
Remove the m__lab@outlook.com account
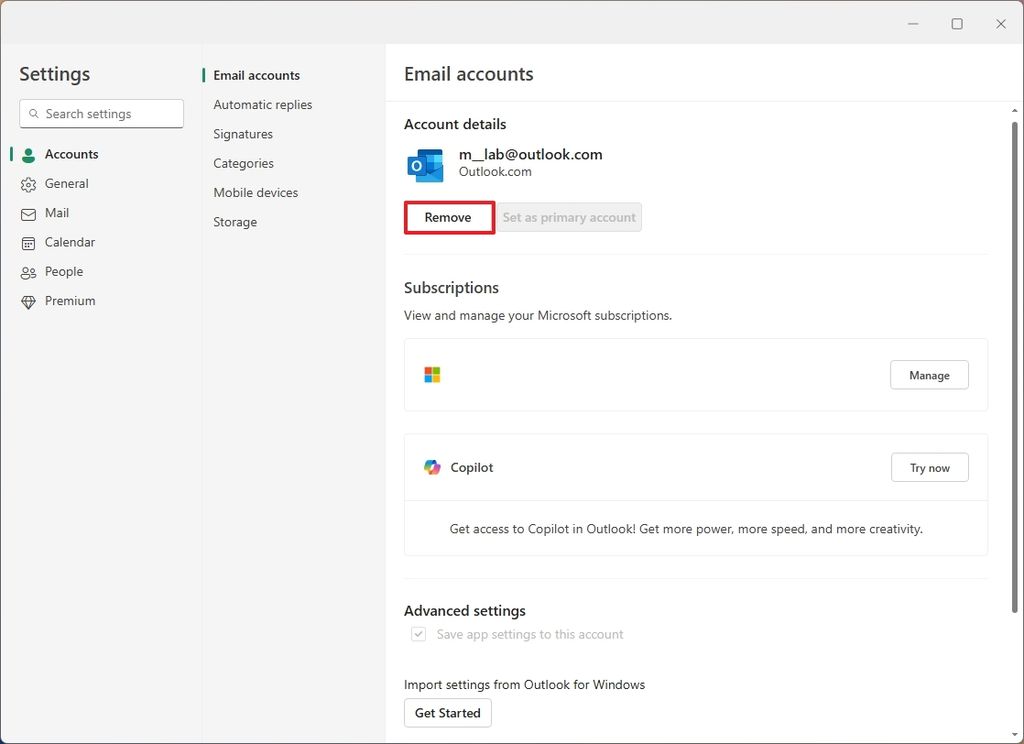(447, 216)
